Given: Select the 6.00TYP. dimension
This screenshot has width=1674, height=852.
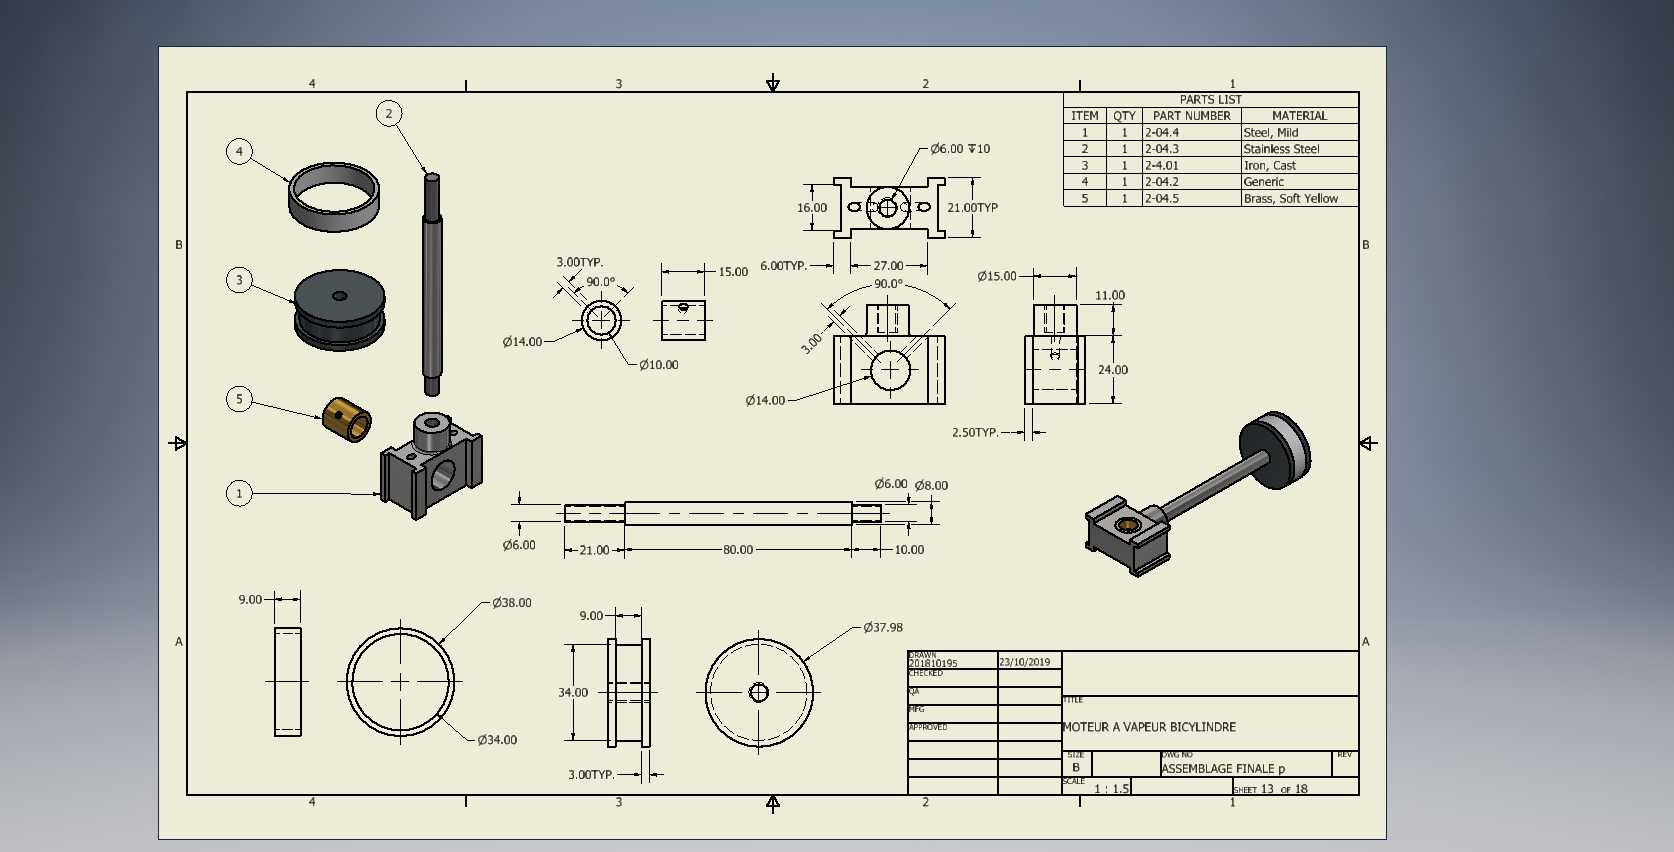Looking at the screenshot, I should [784, 266].
